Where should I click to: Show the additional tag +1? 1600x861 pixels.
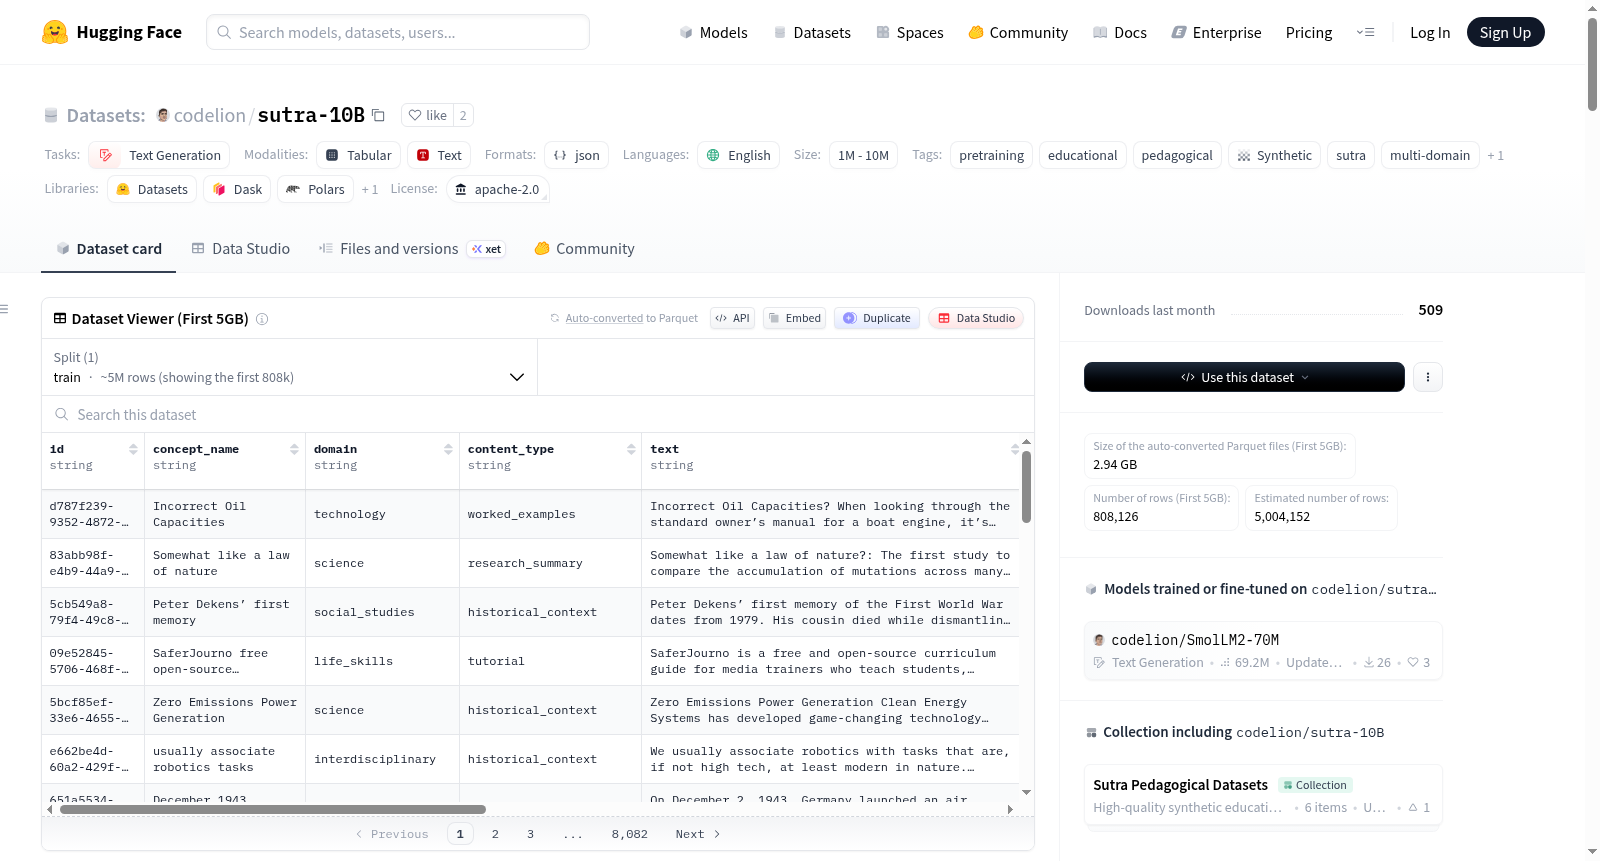tap(1495, 155)
